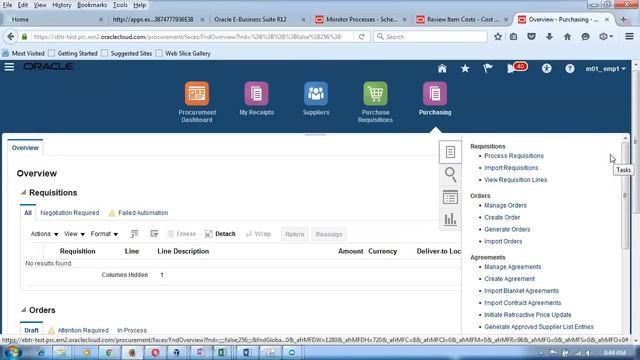Click the browser back arrow
This screenshot has height=360, width=640.
11,37
